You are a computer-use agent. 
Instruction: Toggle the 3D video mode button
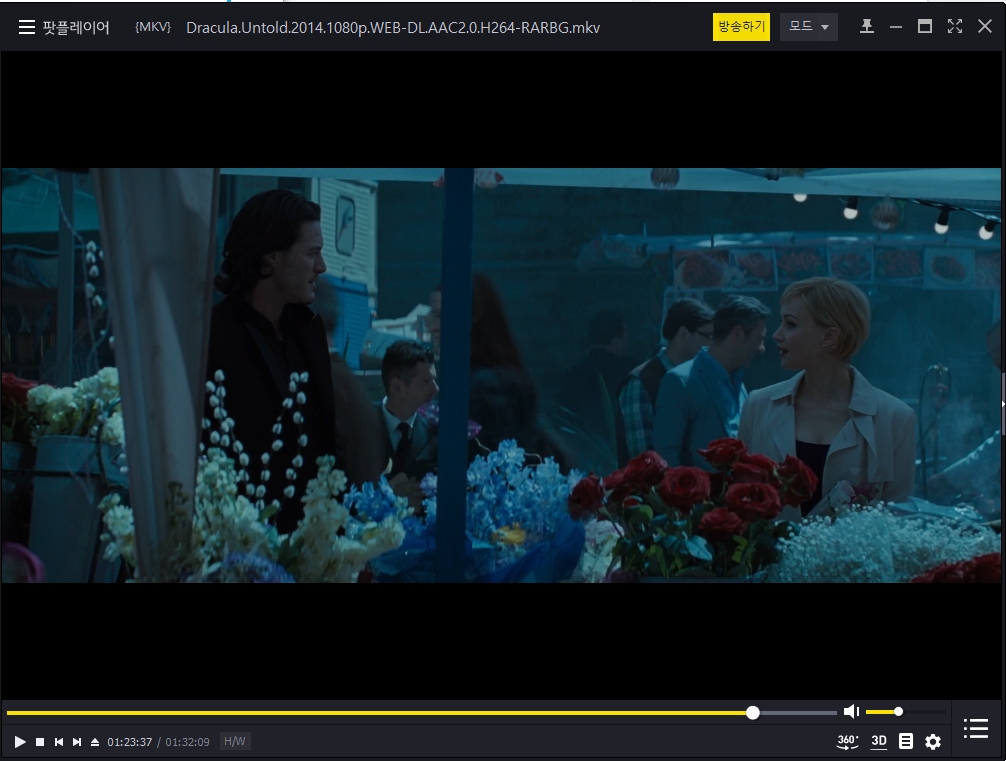point(879,742)
